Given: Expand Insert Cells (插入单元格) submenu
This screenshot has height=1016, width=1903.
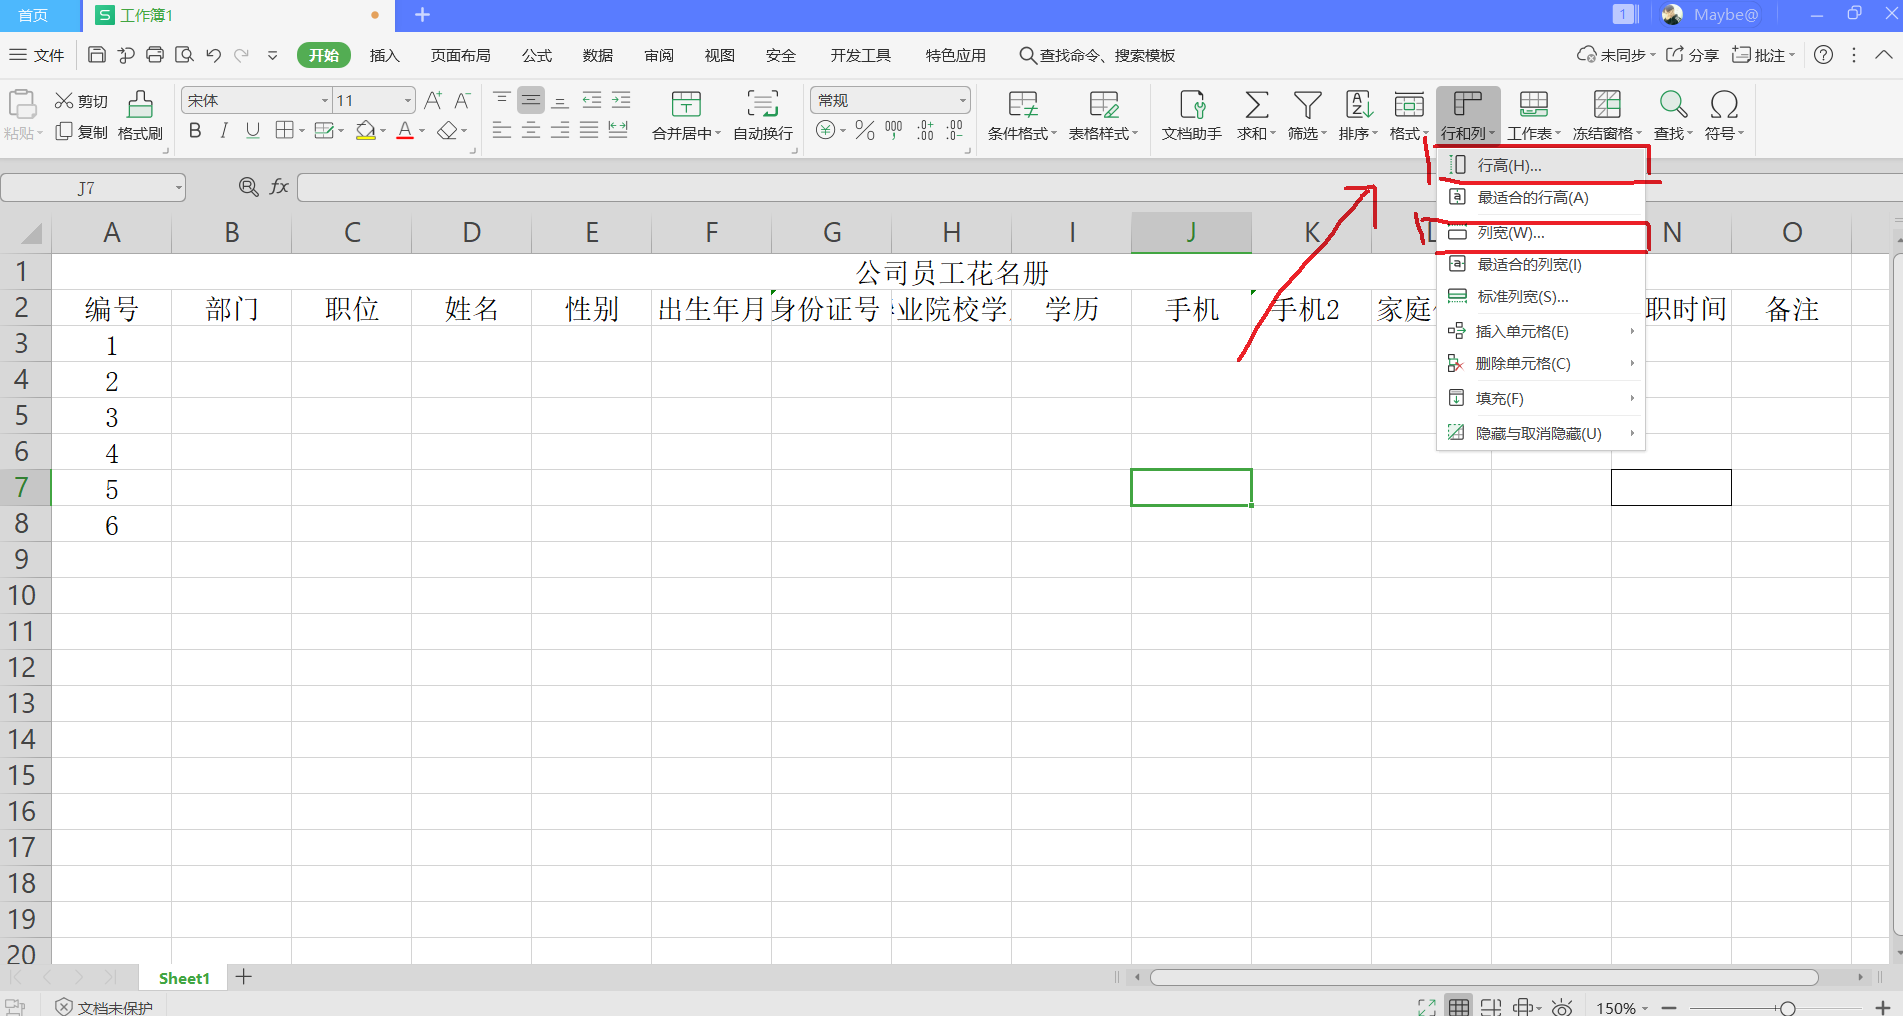Looking at the screenshot, I should pyautogui.click(x=1541, y=331).
